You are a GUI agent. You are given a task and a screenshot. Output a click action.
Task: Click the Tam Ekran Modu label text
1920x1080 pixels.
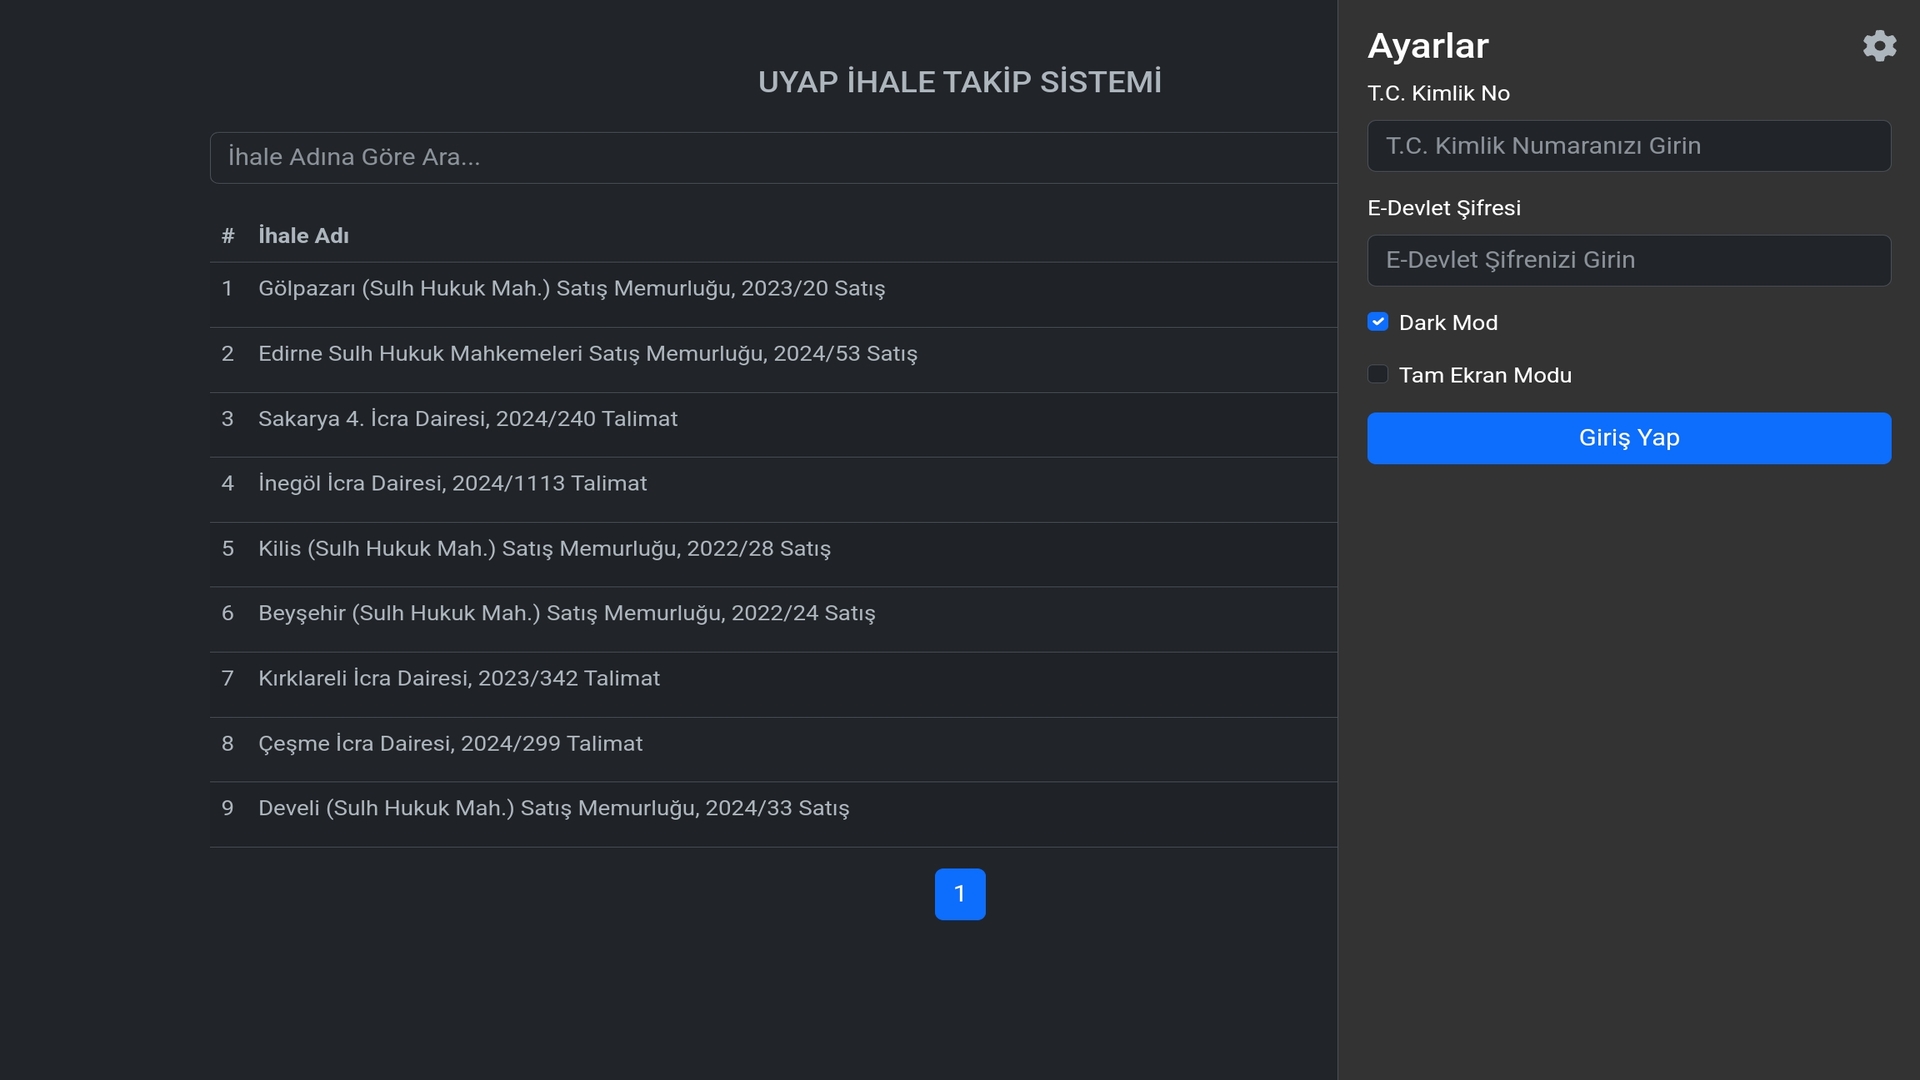[x=1485, y=375]
